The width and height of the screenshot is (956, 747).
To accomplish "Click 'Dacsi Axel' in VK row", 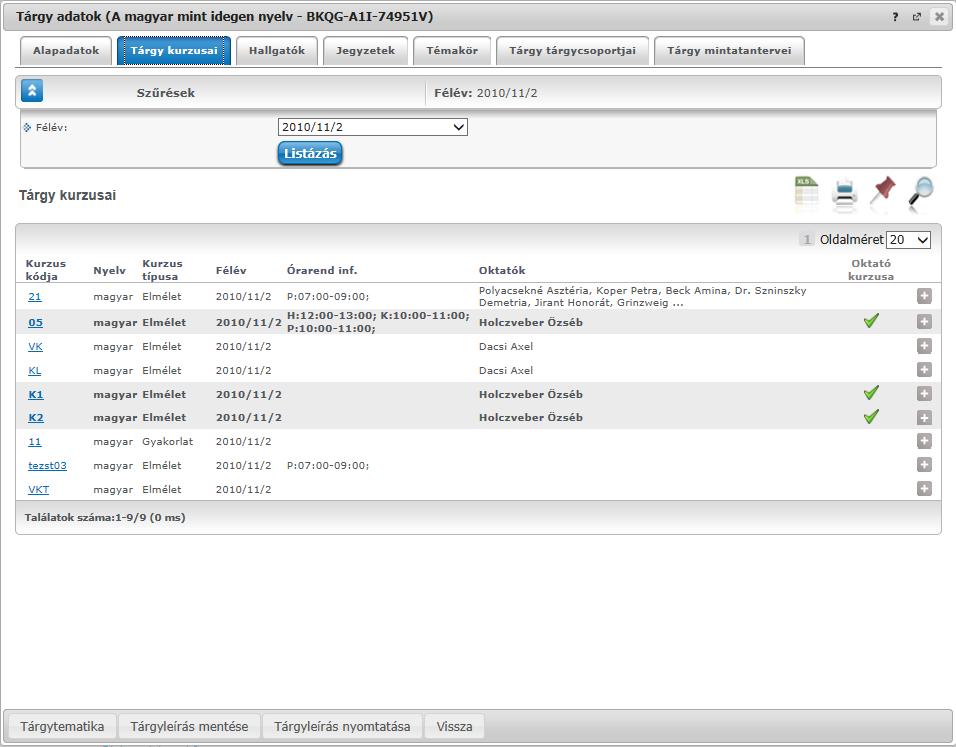I will click(x=506, y=346).
